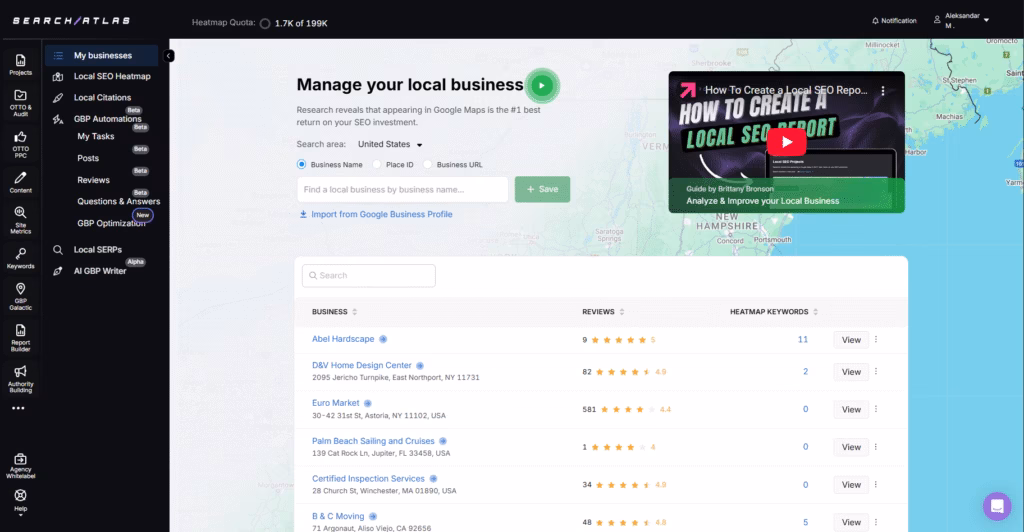Viewport: 1024px width, 532px height.
Task: Play the green tutorial video button
Action: 541,86
